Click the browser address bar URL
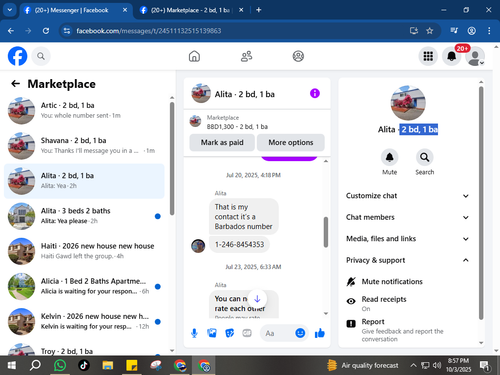Viewport: 500px width, 375px height. [149, 31]
